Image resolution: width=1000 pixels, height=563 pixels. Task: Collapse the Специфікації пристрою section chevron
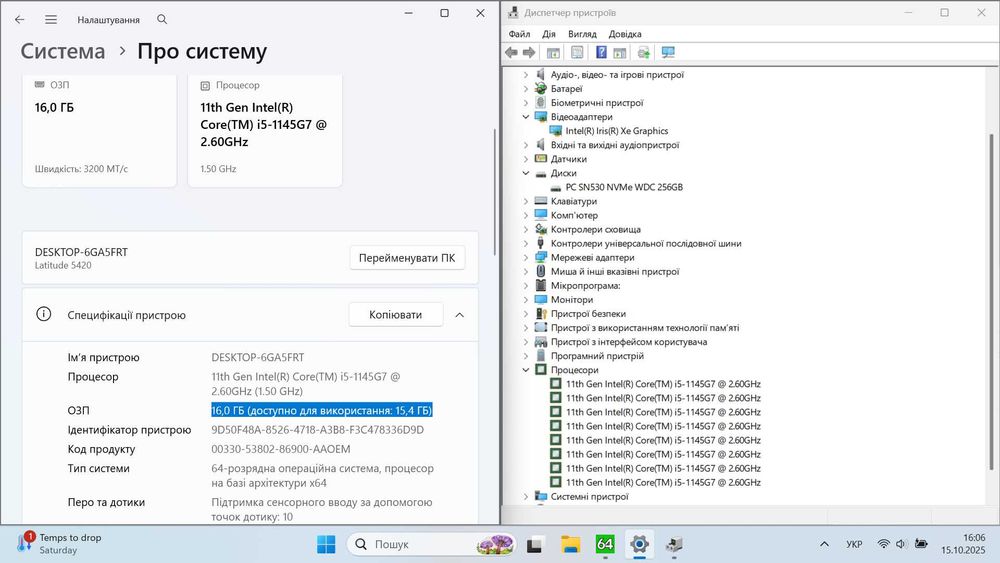tap(459, 315)
